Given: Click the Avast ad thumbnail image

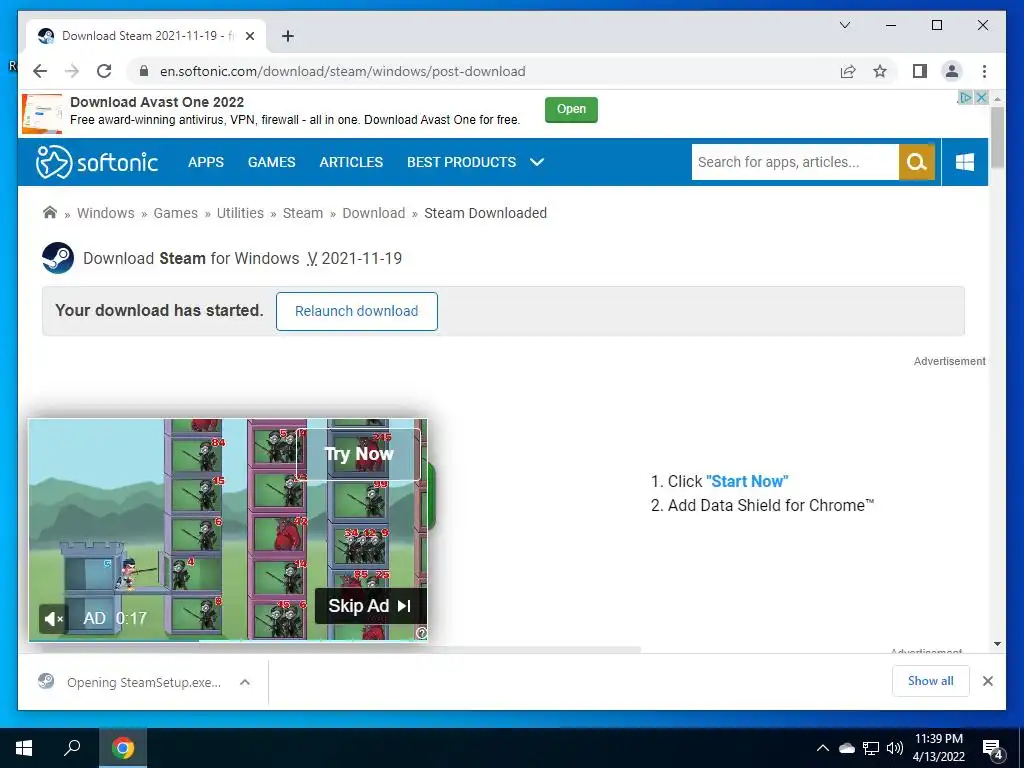Looking at the screenshot, I should (x=42, y=114).
